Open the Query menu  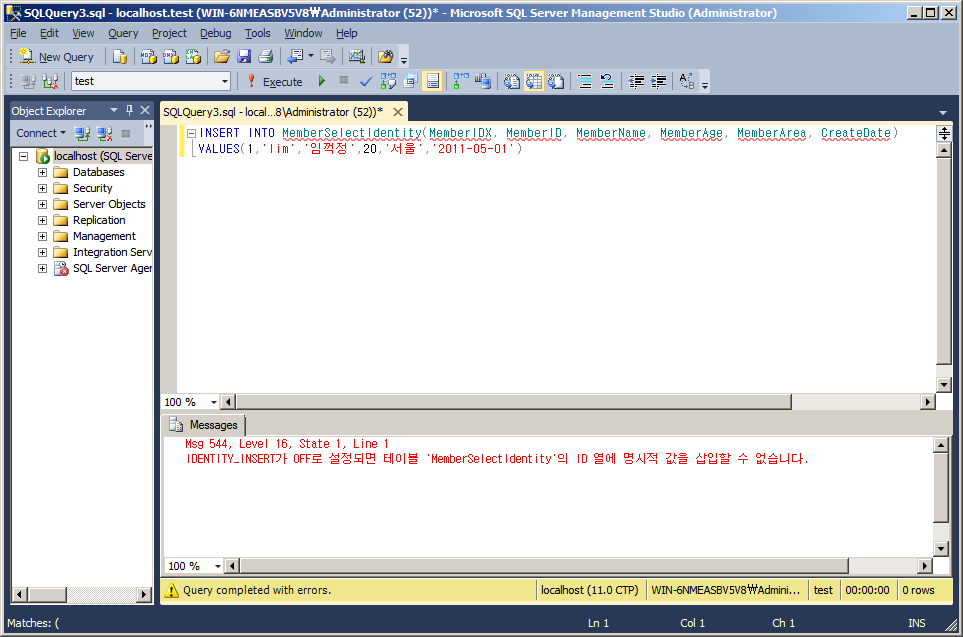pyautogui.click(x=123, y=33)
